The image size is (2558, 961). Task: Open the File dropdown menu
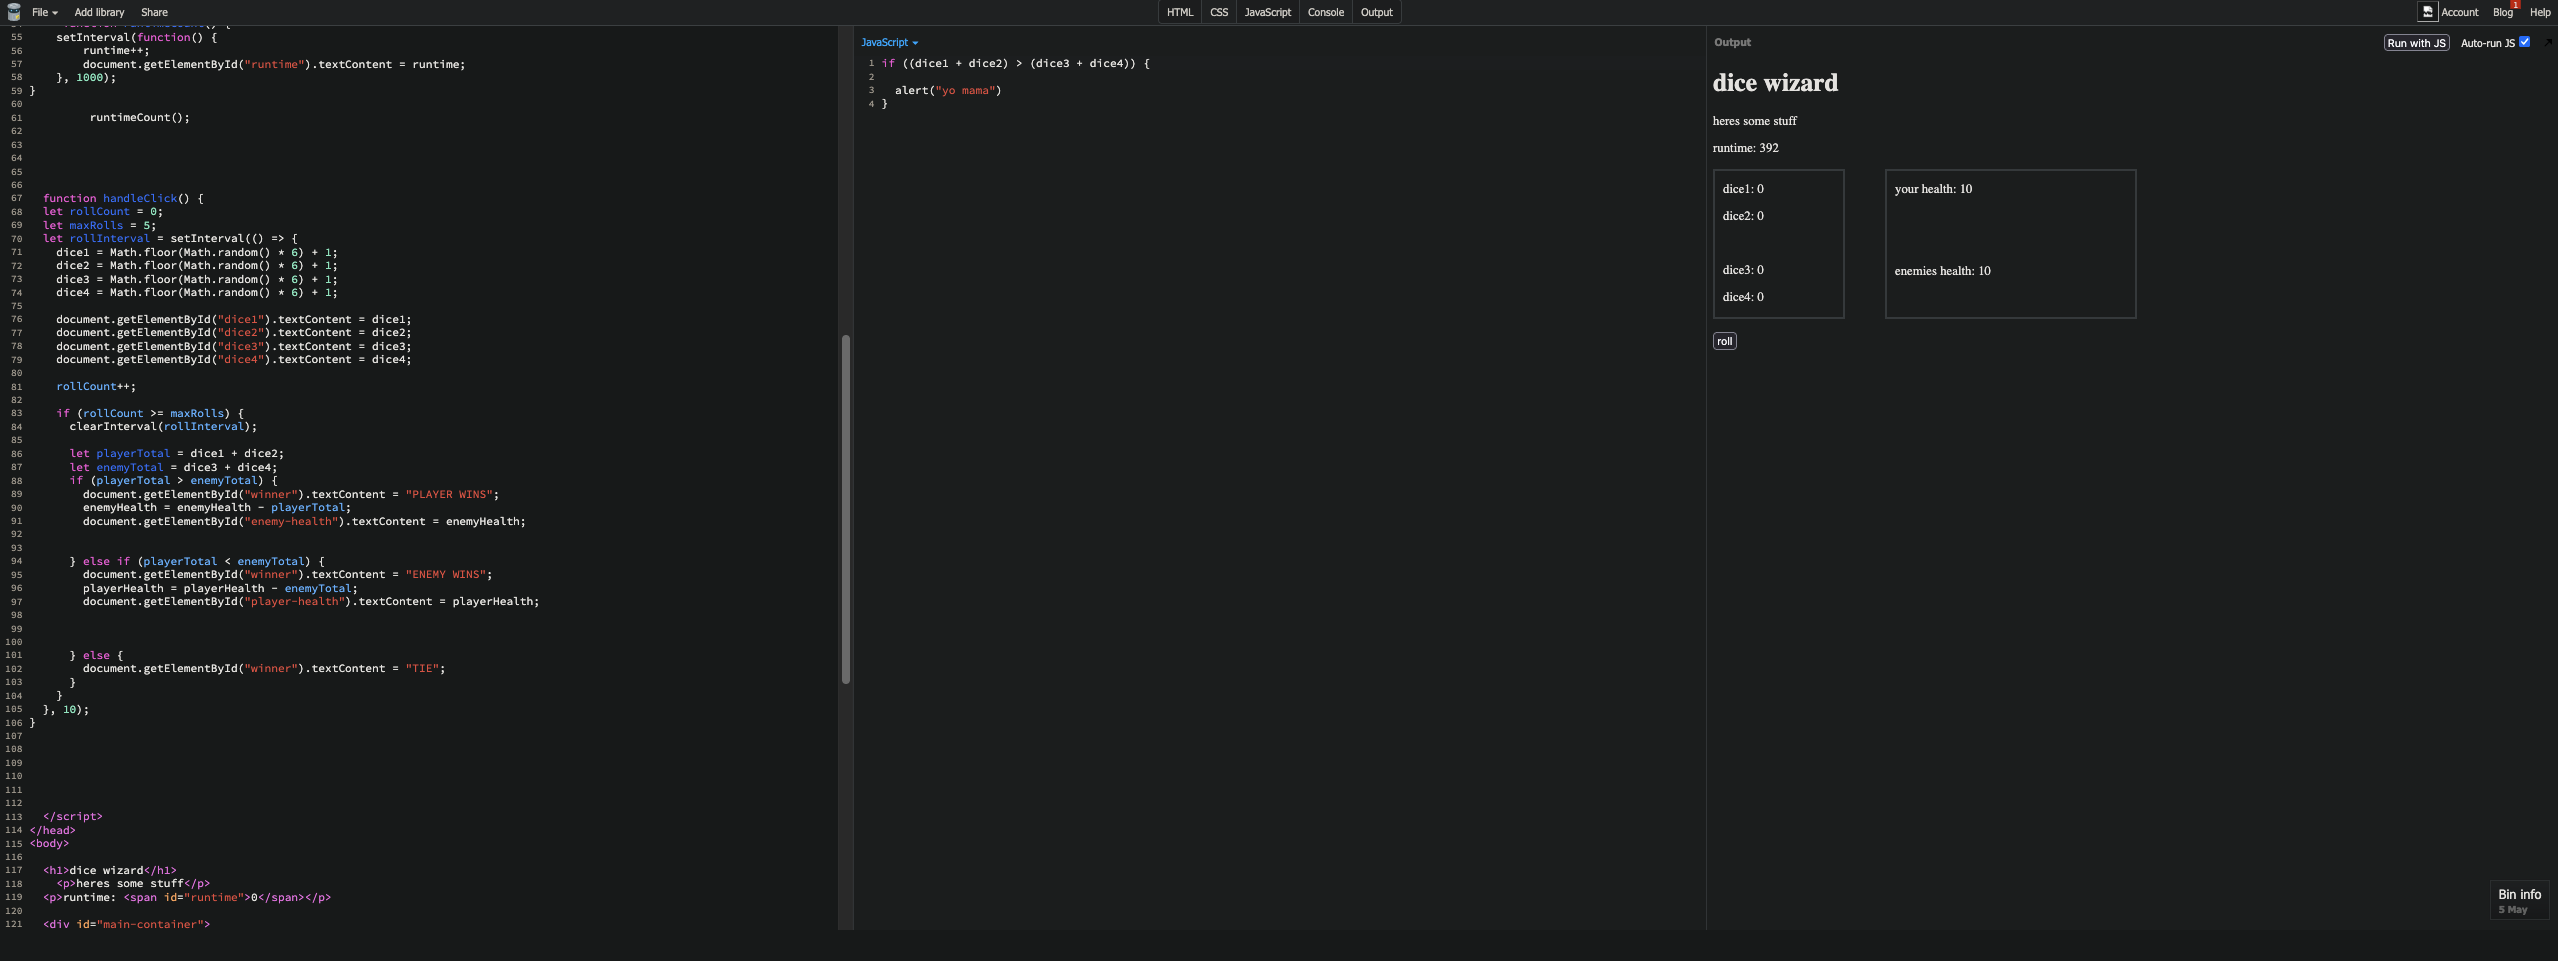tap(44, 12)
